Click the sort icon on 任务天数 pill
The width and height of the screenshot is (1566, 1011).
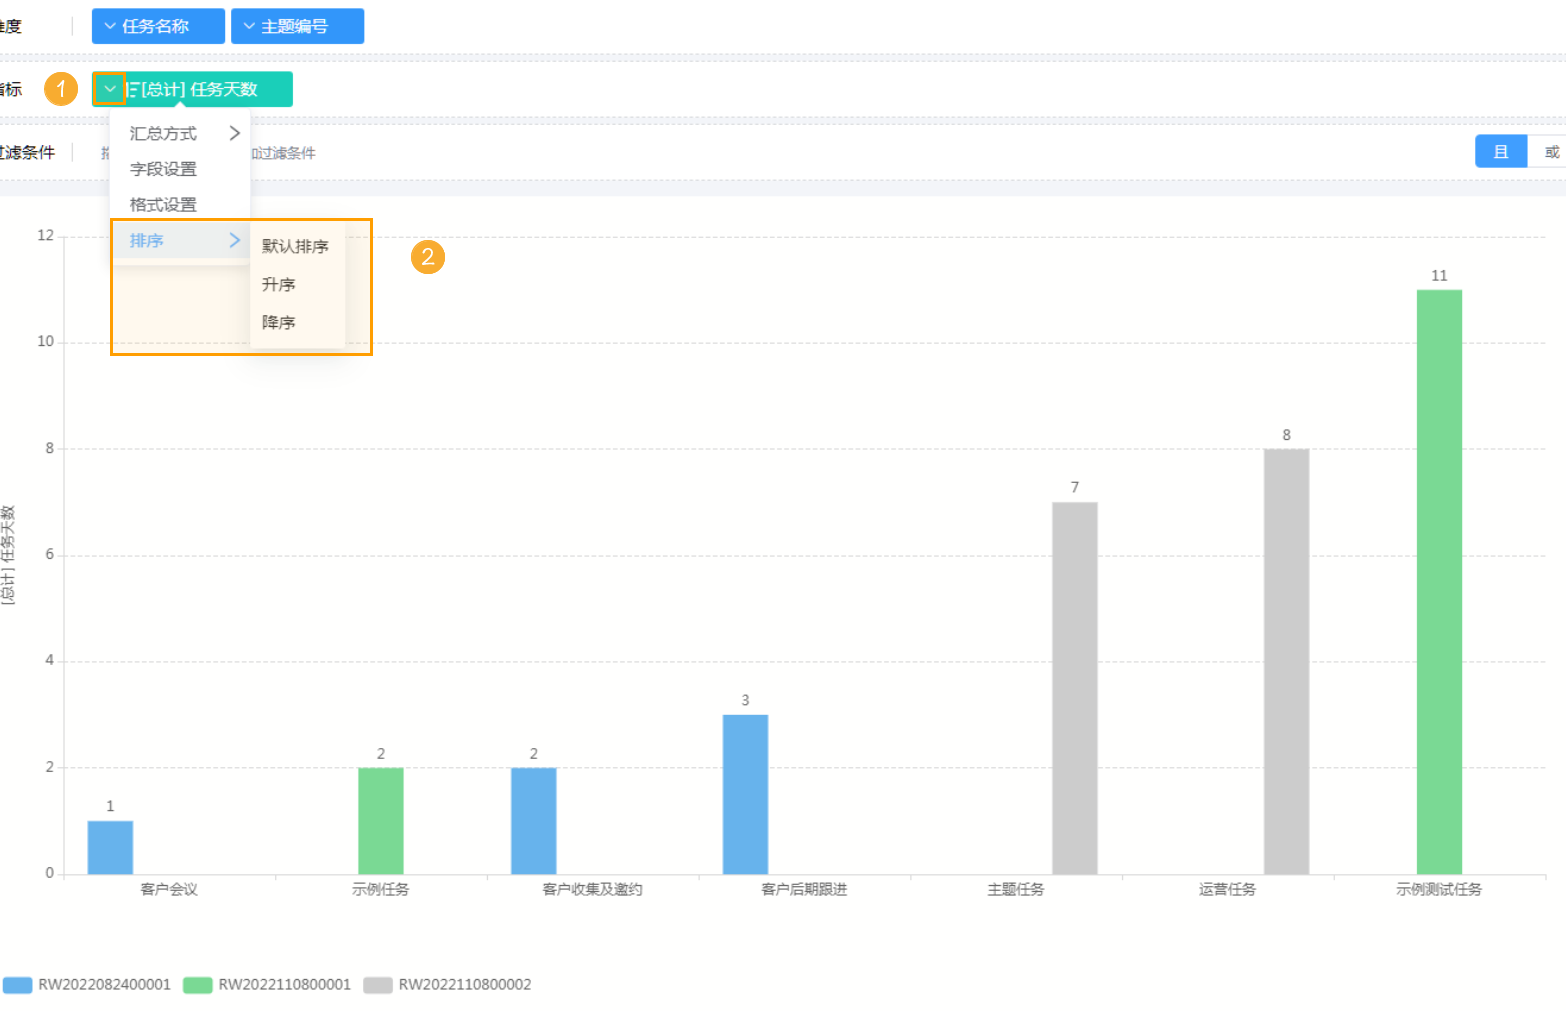point(133,90)
